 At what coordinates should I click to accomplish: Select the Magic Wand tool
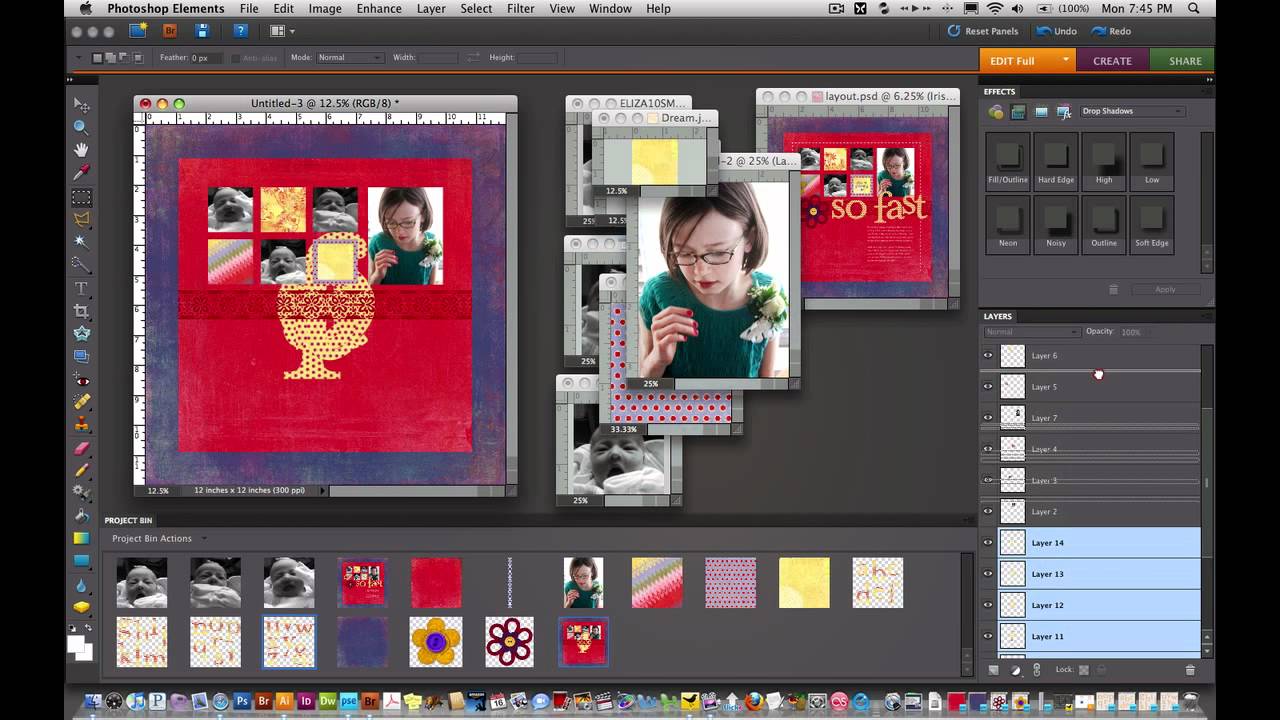[82, 242]
